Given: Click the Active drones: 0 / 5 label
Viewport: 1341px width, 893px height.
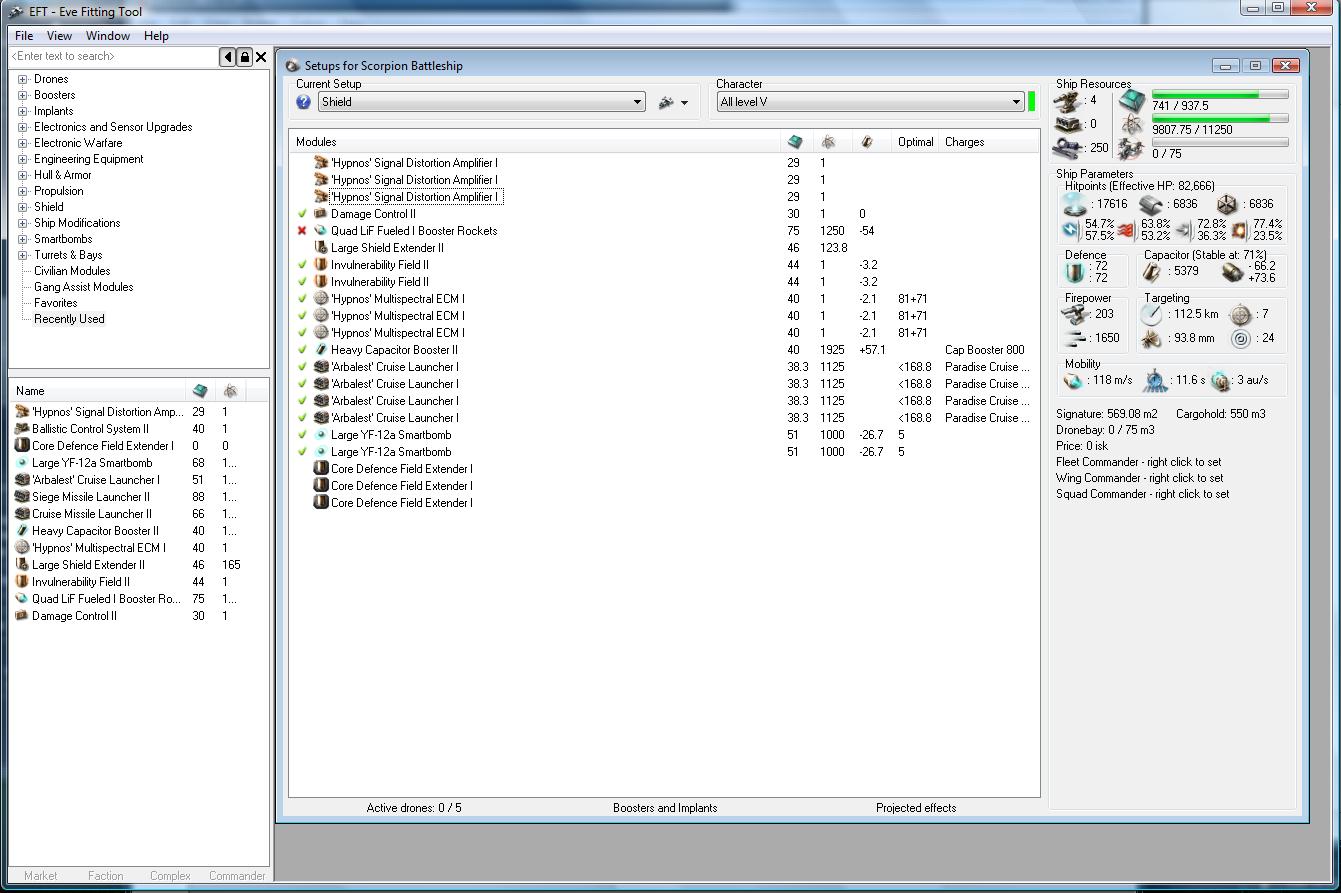Looking at the screenshot, I should (414, 808).
